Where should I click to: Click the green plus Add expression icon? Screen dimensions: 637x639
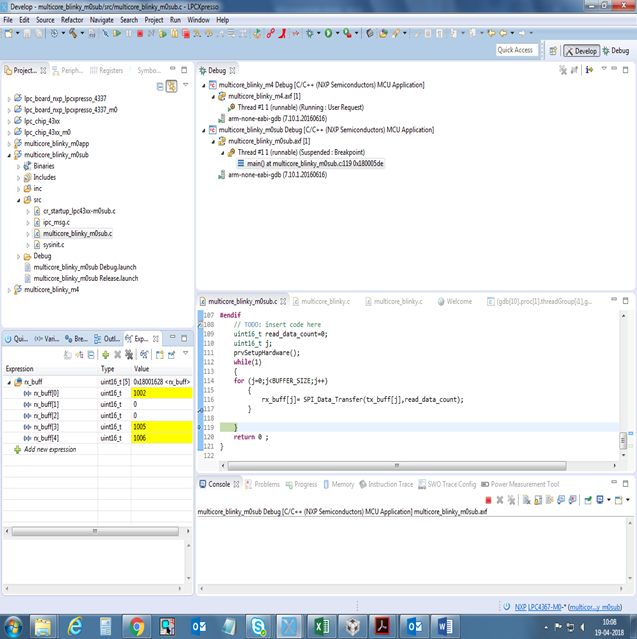[x=106, y=355]
